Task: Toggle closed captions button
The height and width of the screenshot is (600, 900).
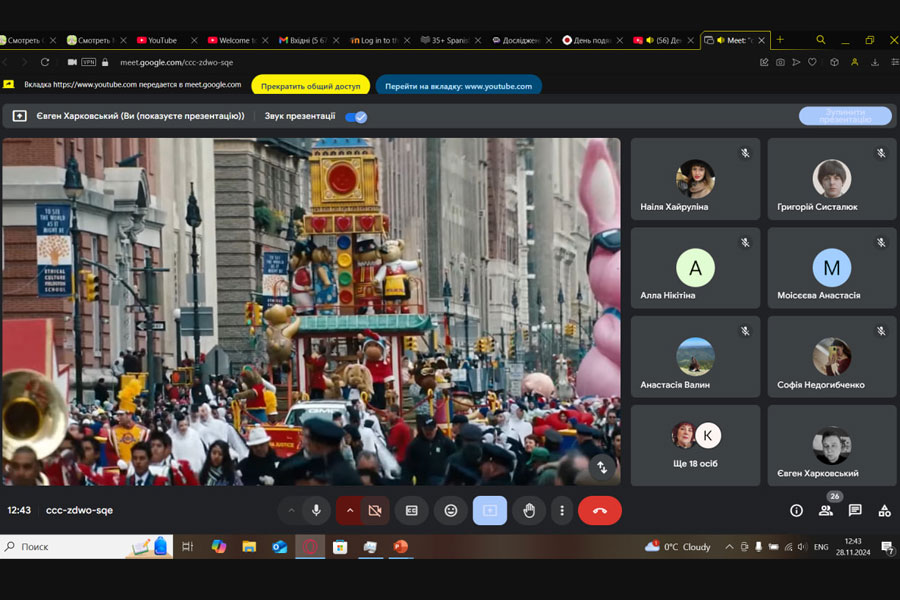Action: [x=411, y=510]
